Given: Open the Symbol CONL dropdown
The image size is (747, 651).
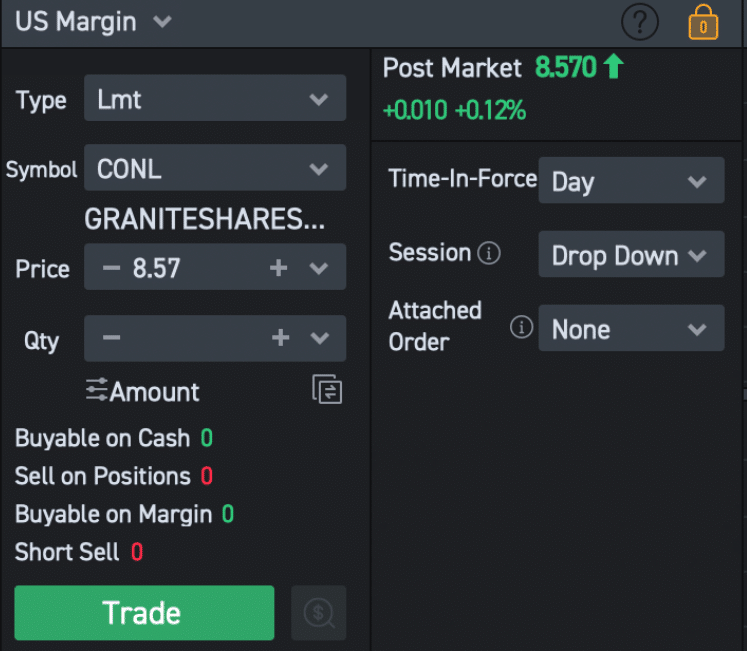Looking at the screenshot, I should tap(215, 168).
